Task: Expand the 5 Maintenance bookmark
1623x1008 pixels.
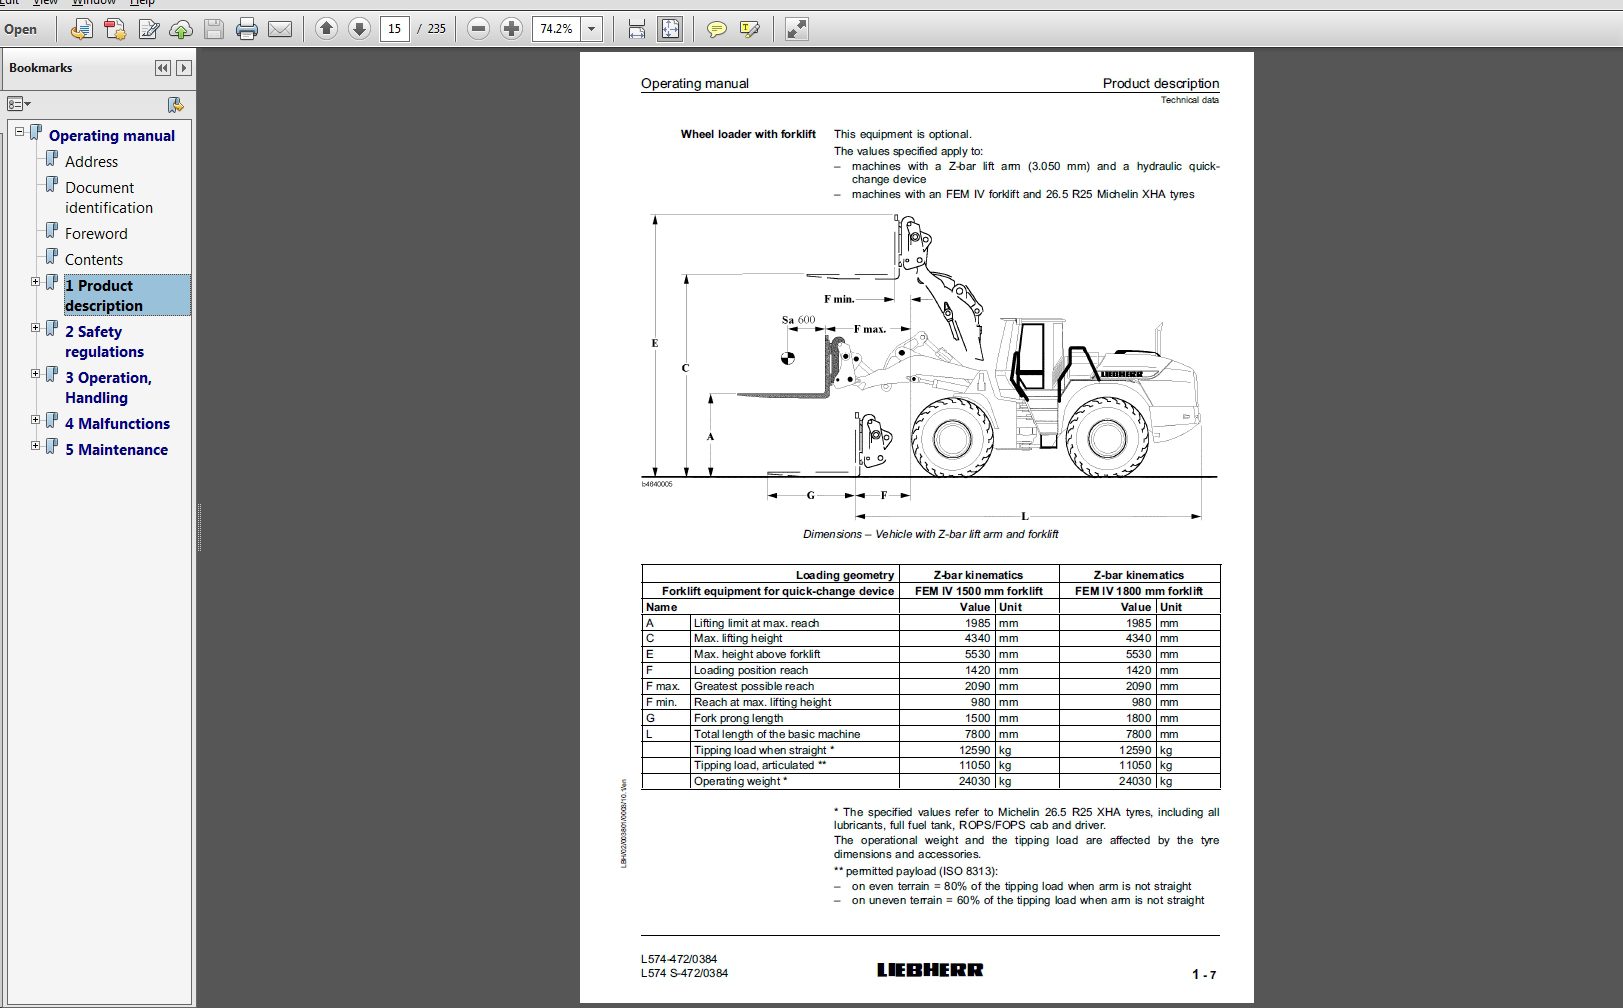Action: [36, 446]
